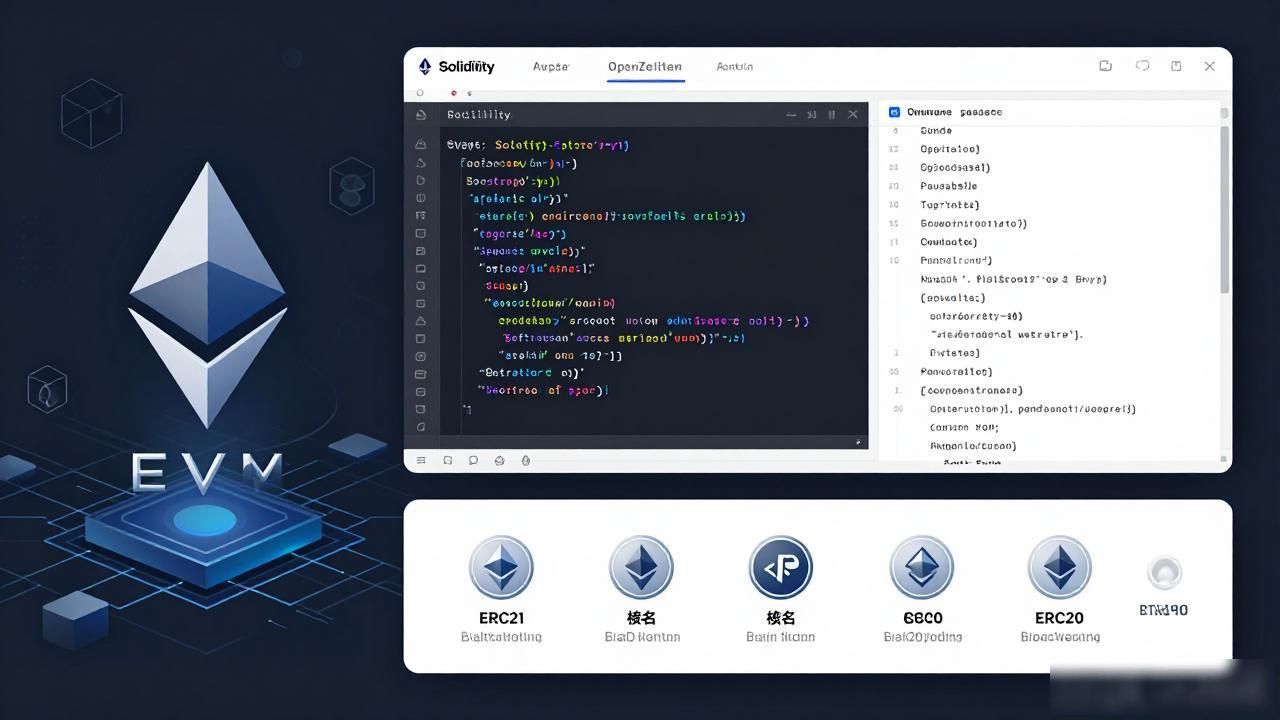Click the pause icon in the code editor header
This screenshot has height=720, width=1280.
[x=832, y=115]
